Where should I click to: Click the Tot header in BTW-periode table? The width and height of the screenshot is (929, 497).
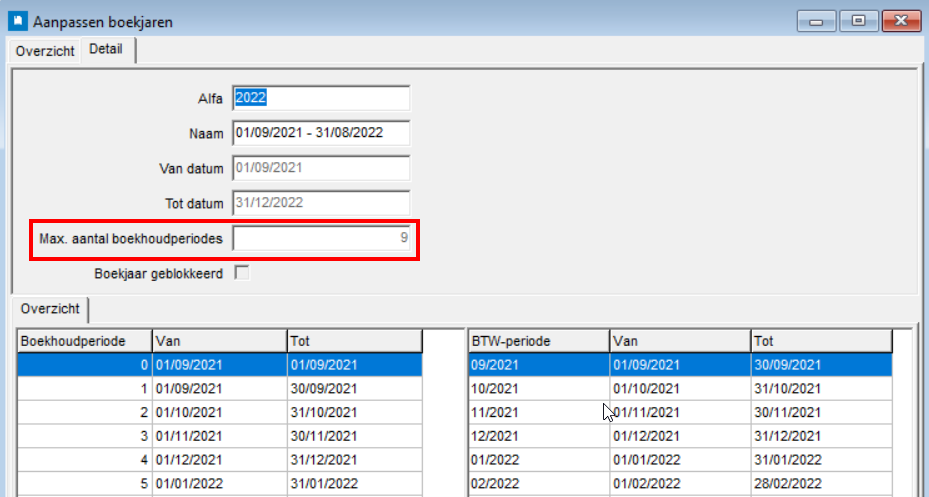pos(820,340)
